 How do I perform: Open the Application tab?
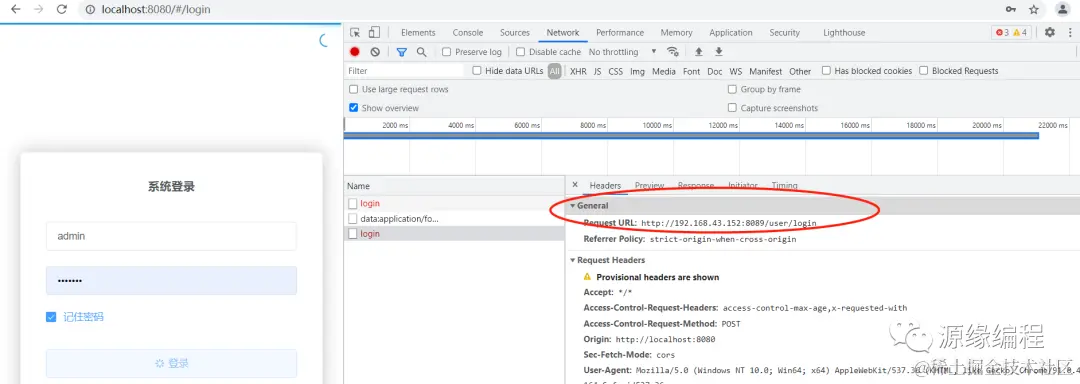point(731,32)
